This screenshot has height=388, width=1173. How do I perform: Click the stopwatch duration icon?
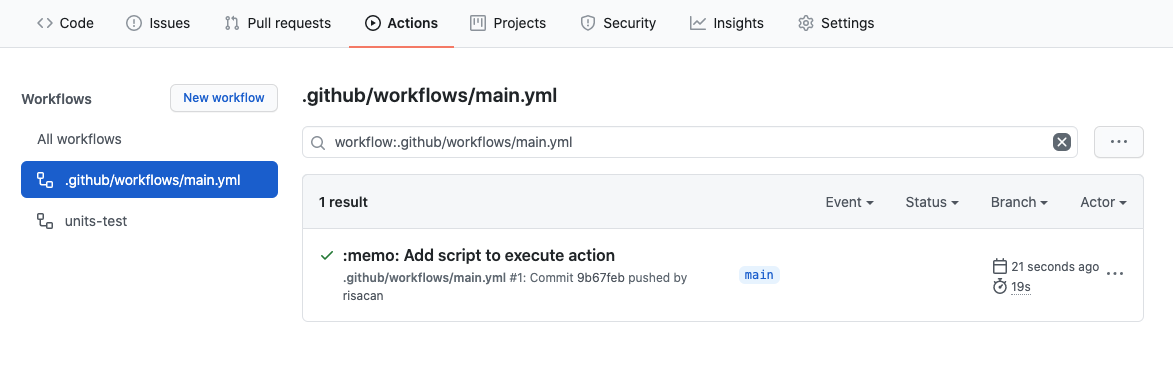[x=999, y=286]
